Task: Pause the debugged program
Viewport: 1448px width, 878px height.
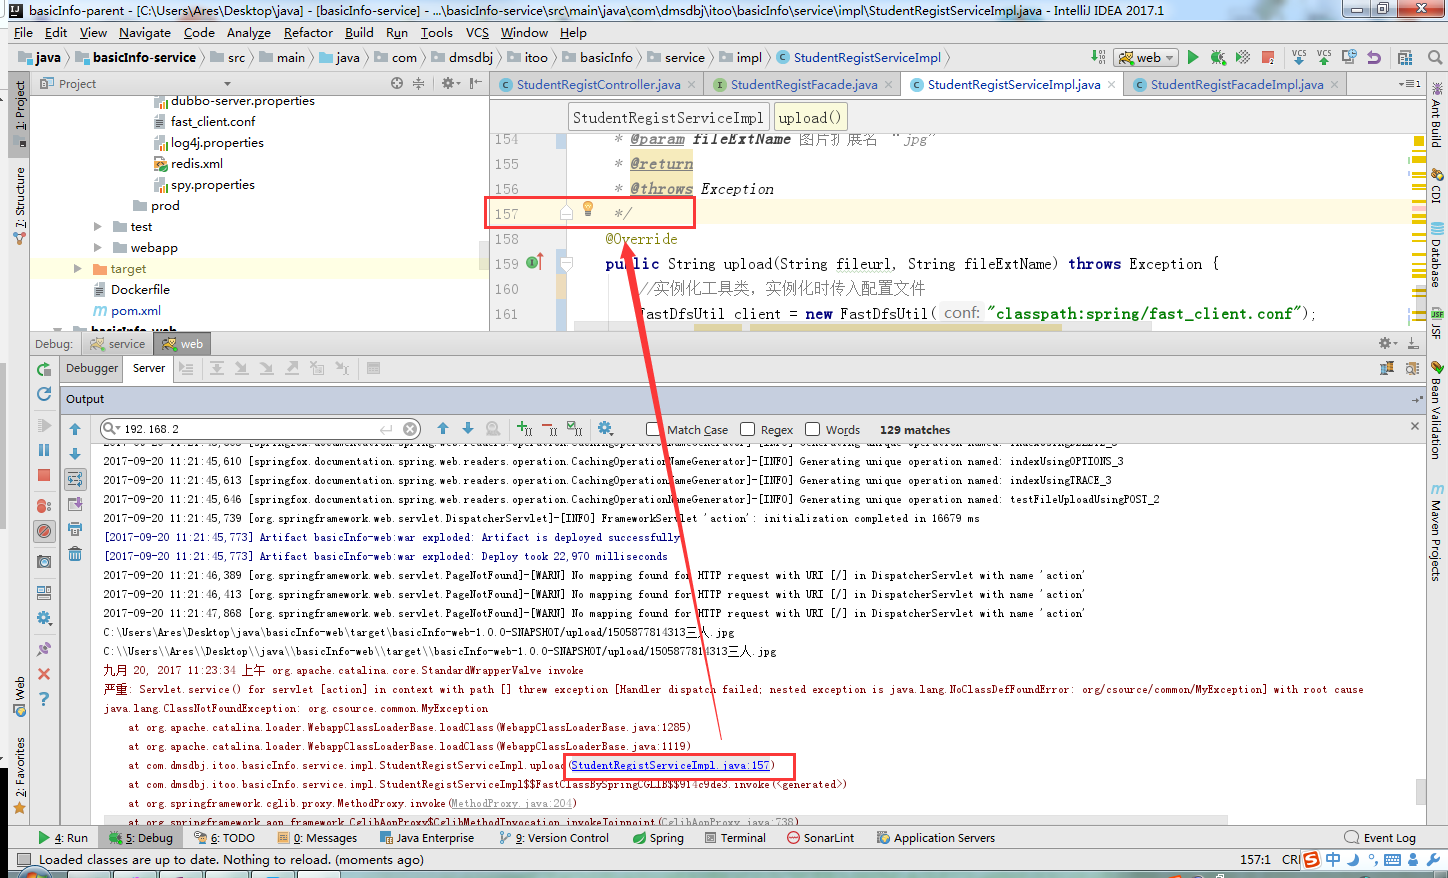Action: (44, 450)
